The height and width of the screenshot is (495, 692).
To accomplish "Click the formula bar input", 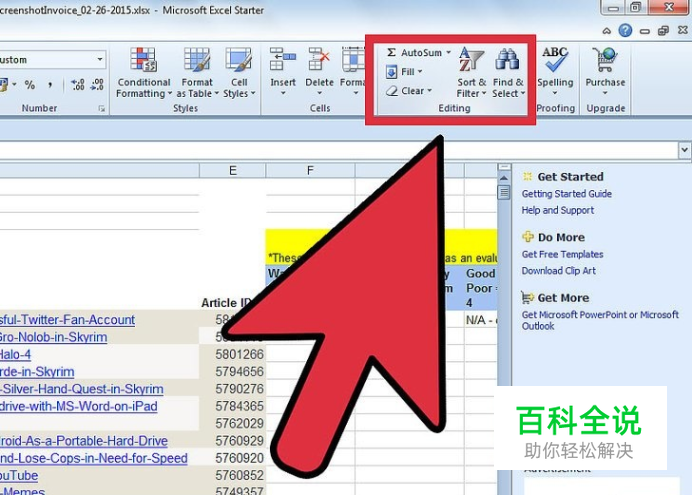I will pyautogui.click(x=338, y=150).
